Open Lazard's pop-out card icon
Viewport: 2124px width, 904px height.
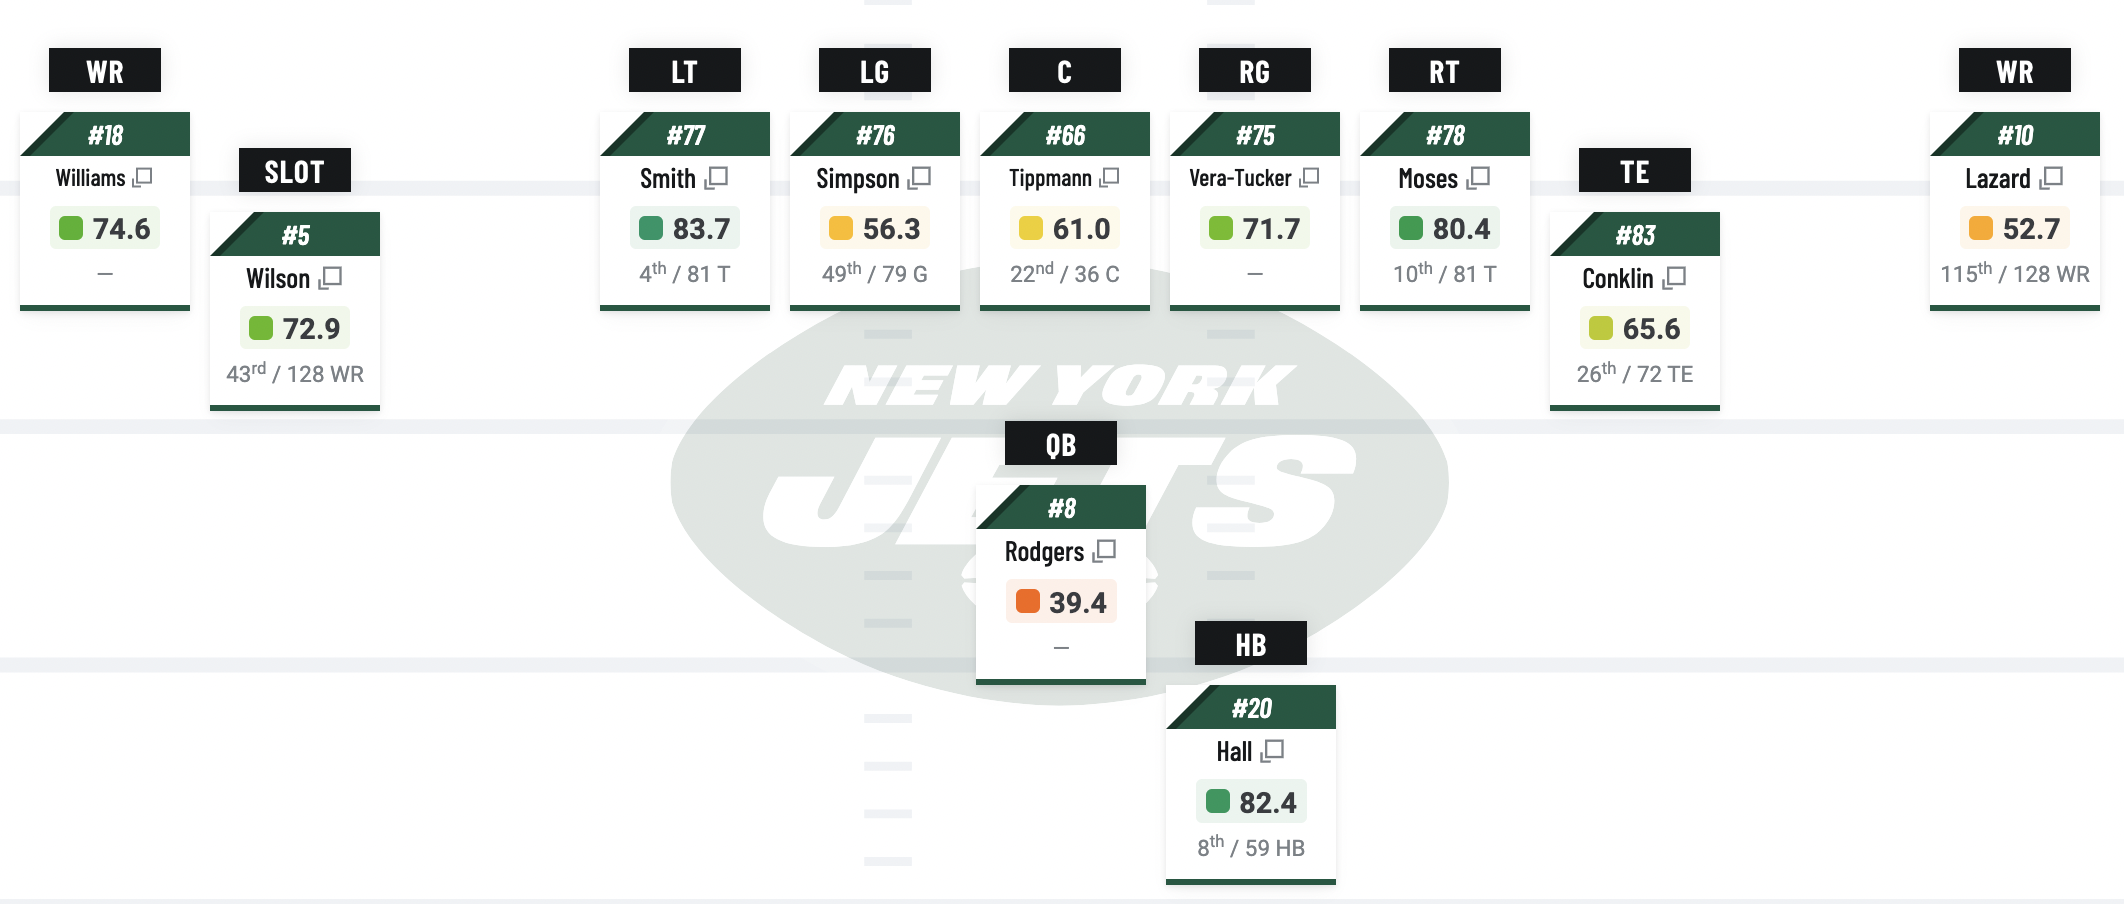(x=2051, y=178)
